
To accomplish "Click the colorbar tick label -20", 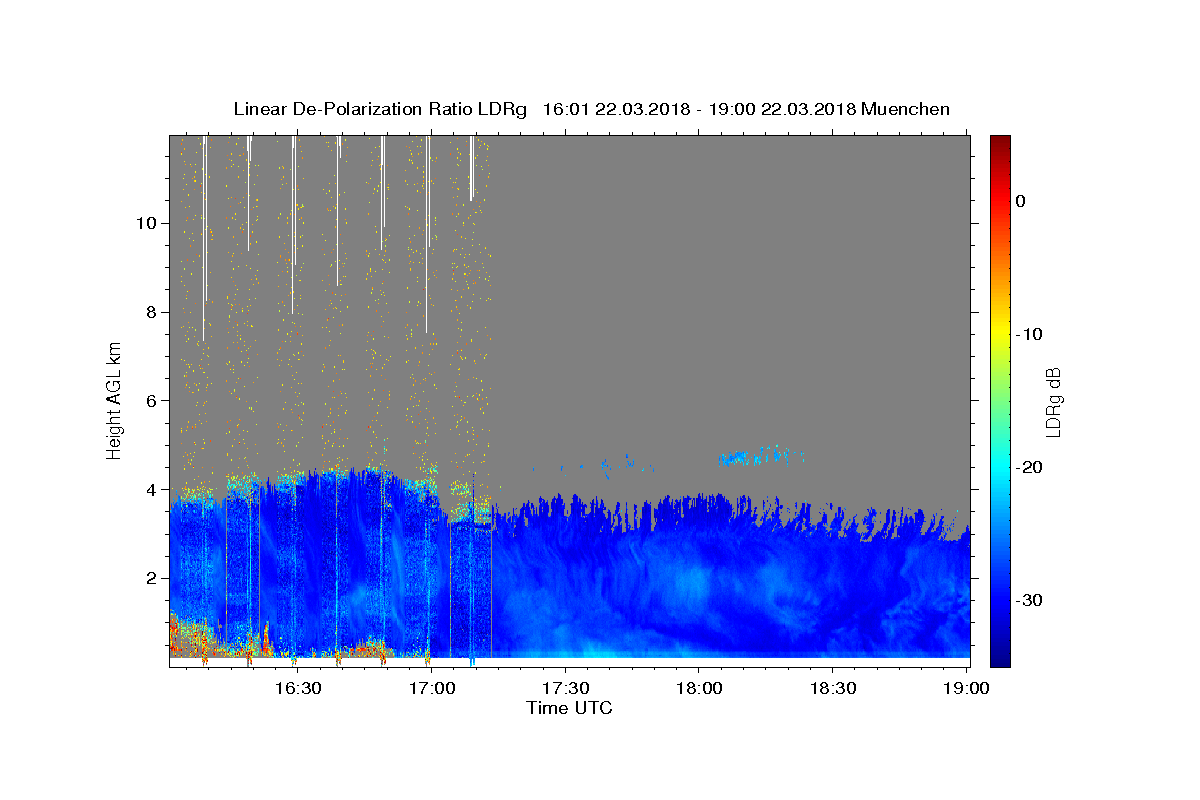I will [1030, 467].
